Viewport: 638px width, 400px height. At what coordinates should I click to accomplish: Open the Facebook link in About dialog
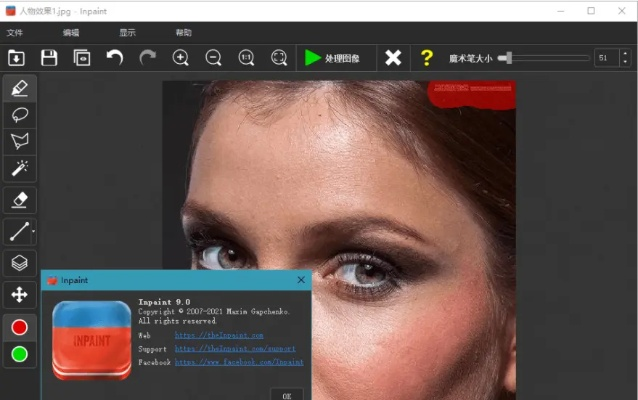pos(239,363)
